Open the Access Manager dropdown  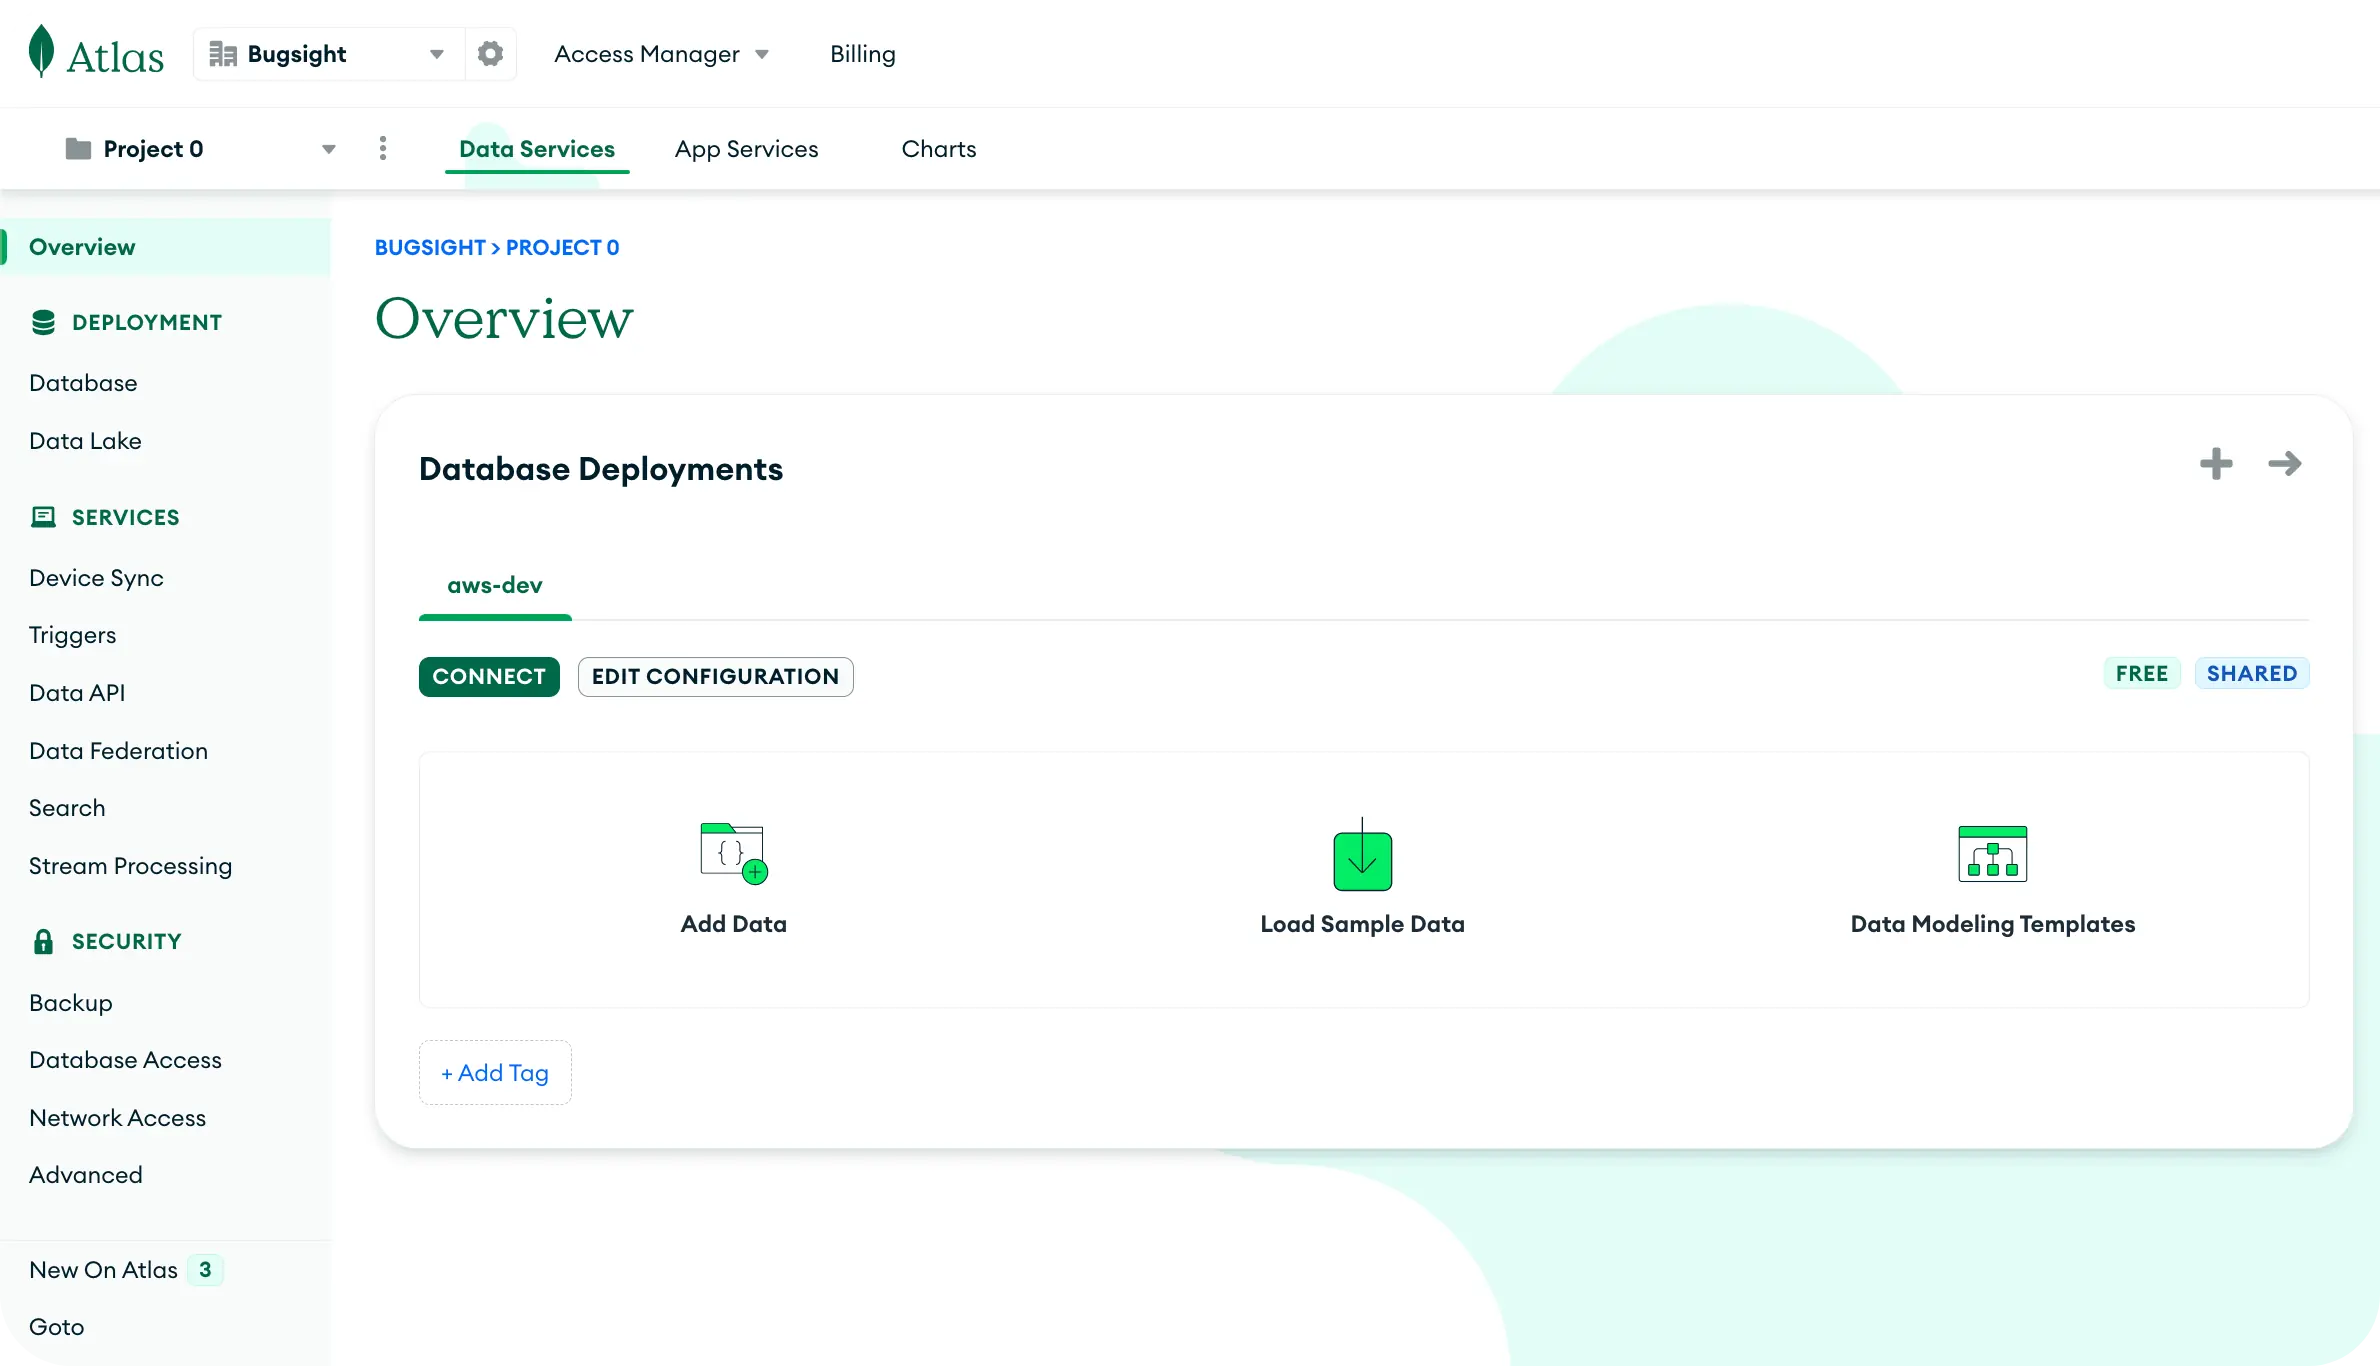661,54
